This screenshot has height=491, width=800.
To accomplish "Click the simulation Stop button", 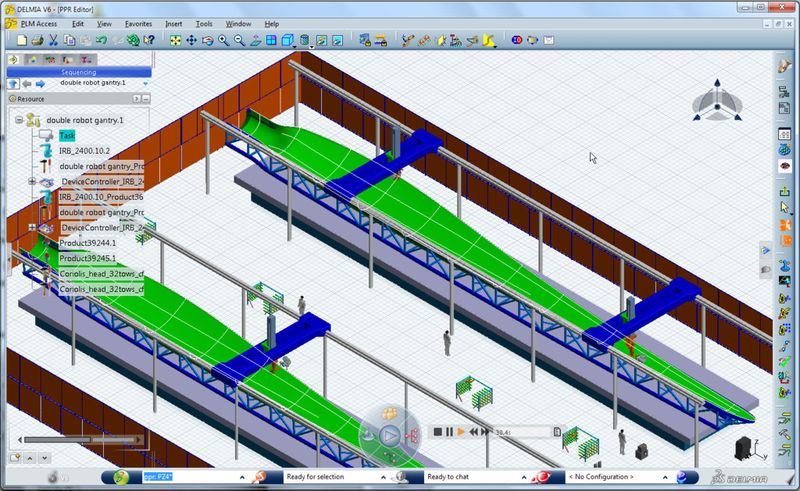I will coord(437,432).
